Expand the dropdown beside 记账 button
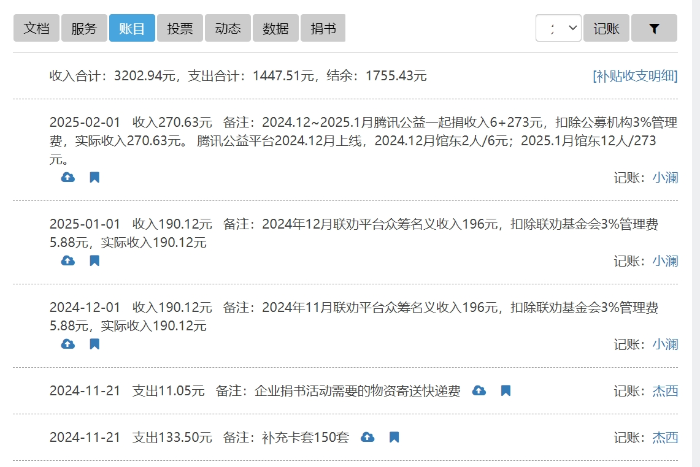The height and width of the screenshot is (467, 700). 558,29
